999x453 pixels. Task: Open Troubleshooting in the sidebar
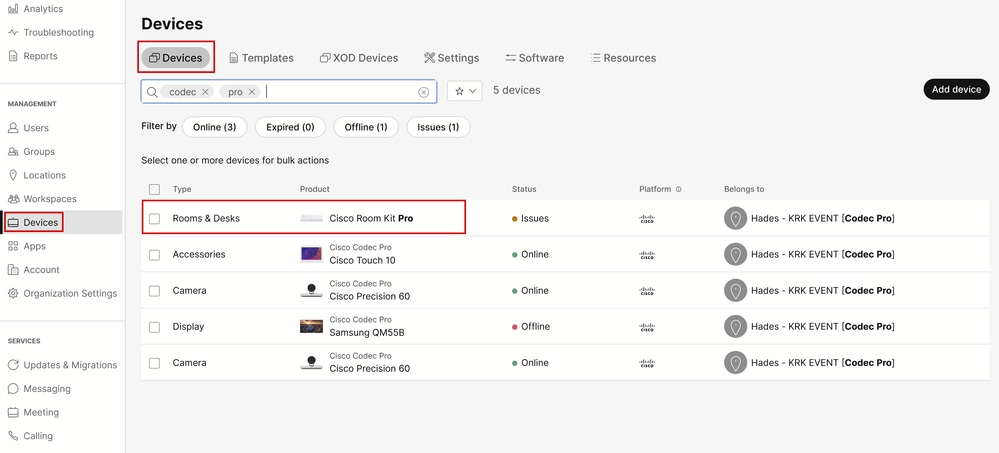[x=50, y=32]
